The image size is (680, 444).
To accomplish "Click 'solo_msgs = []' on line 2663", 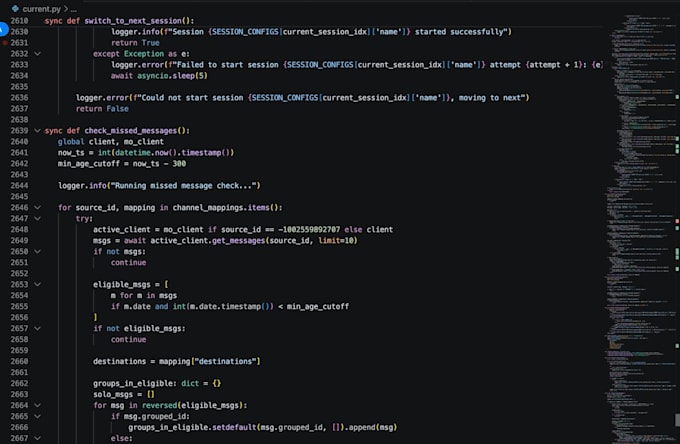I will (124, 394).
